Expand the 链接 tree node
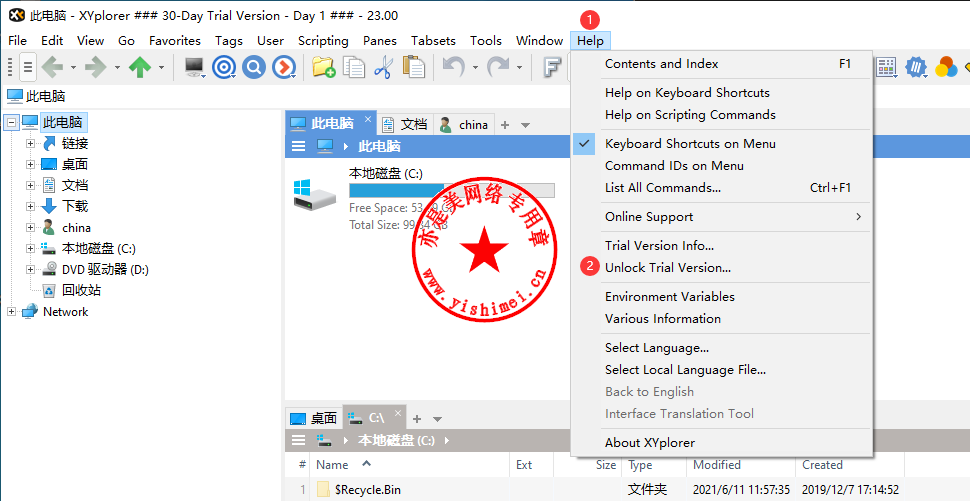 click(30, 143)
